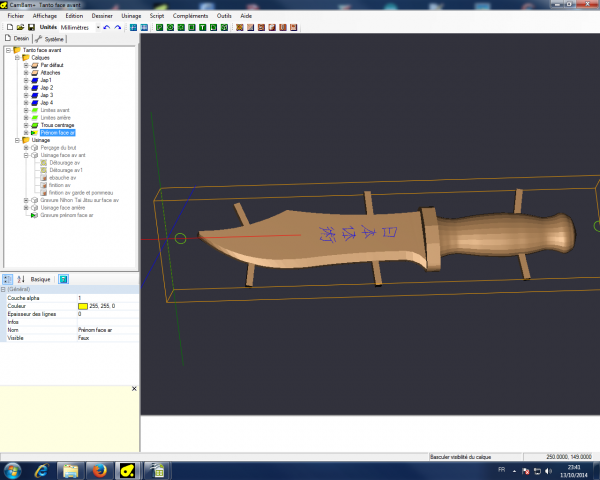Viewport: 600px width, 480px height.
Task: Click the volume icon in the system tray
Action: pos(548,471)
